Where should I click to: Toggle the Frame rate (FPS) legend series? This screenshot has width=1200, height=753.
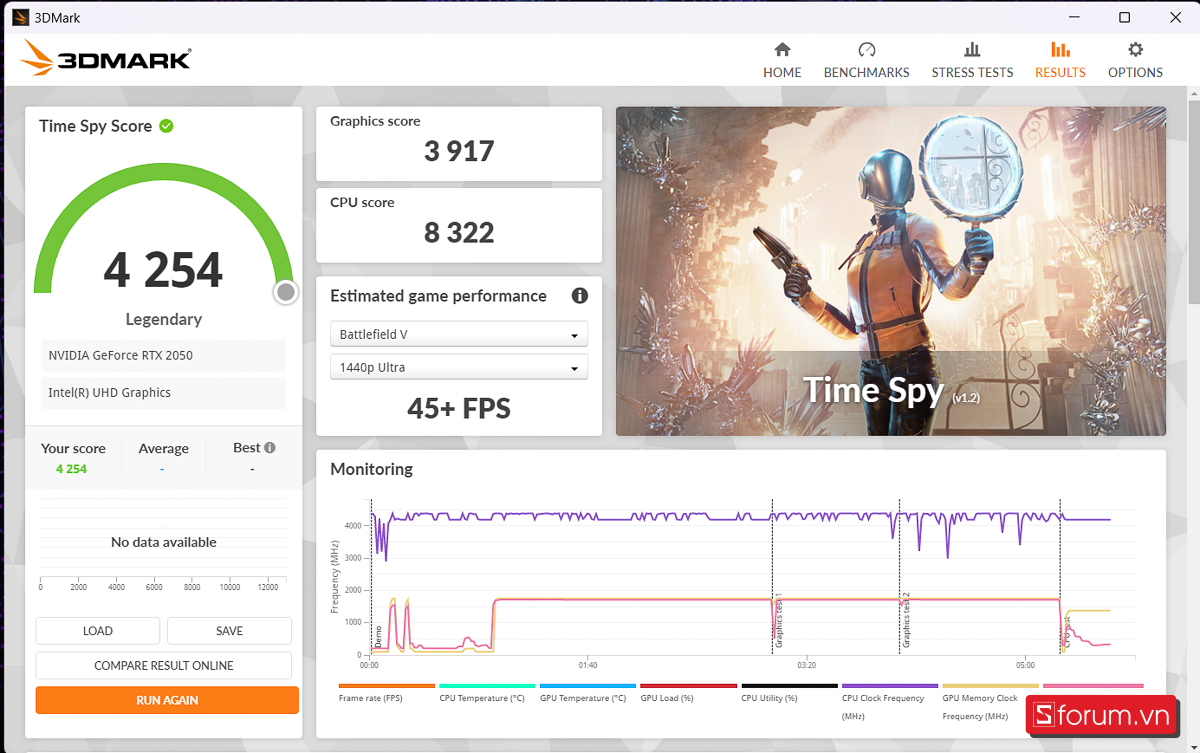coord(387,694)
